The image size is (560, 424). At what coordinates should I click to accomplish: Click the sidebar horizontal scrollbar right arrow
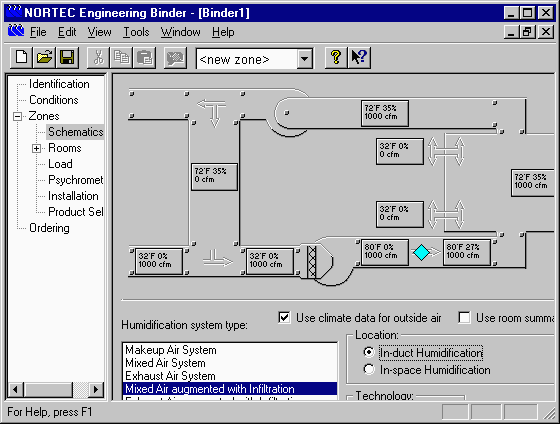click(x=95, y=389)
